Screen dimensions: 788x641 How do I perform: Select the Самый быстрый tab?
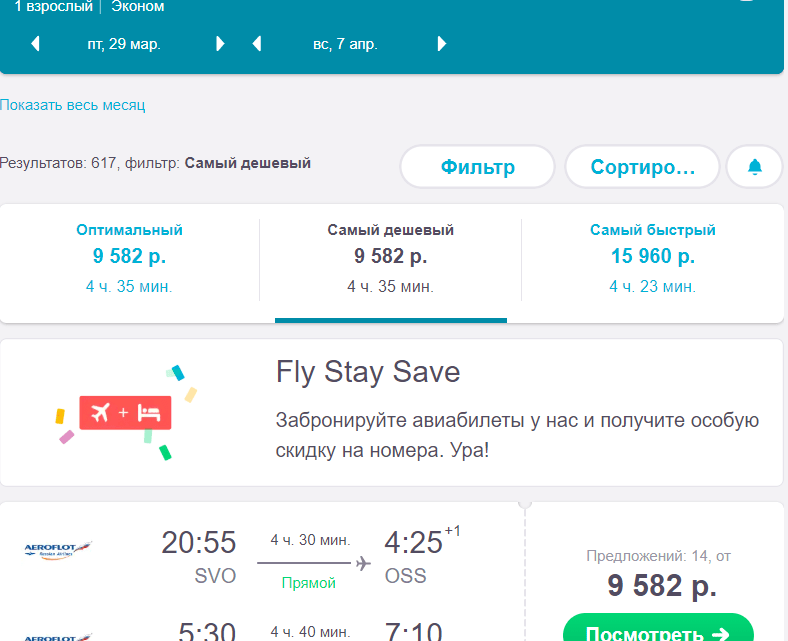point(652,258)
